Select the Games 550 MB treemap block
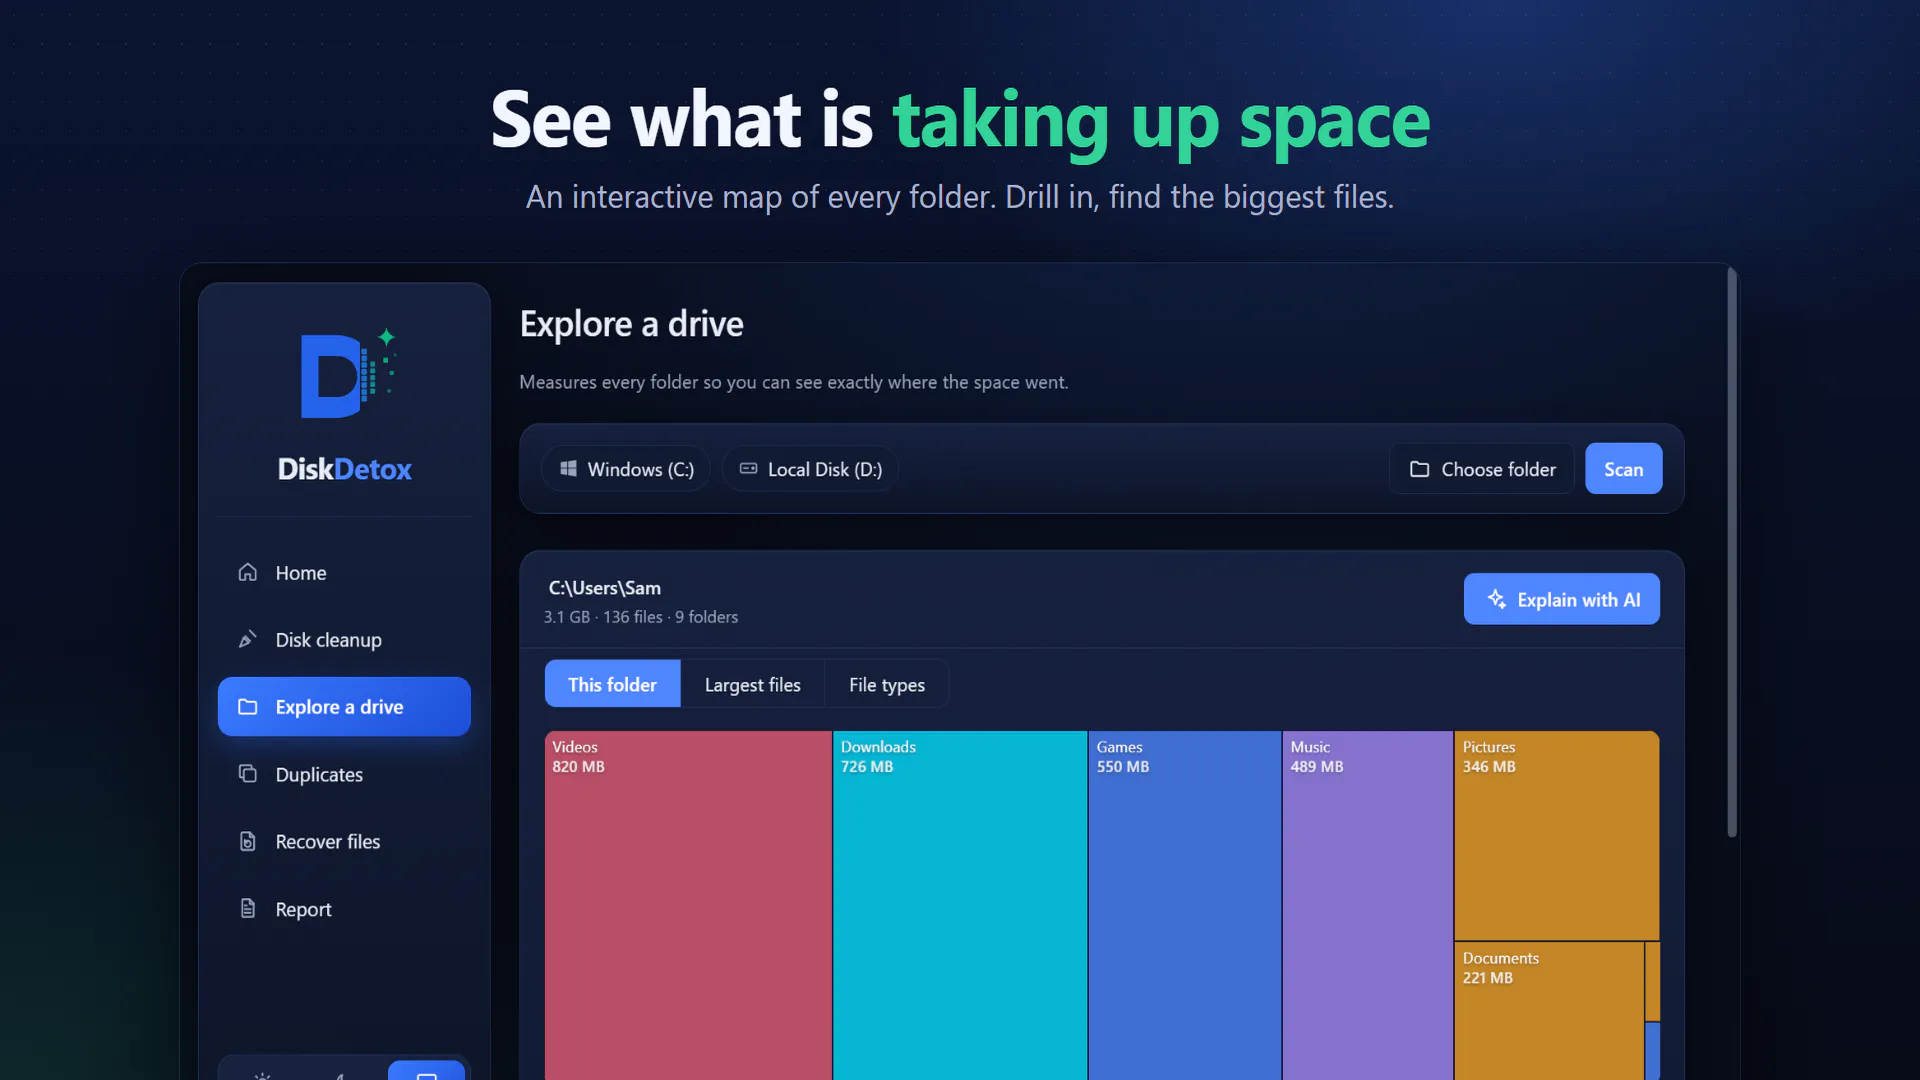Screen dimensions: 1920x1080 [1185, 905]
